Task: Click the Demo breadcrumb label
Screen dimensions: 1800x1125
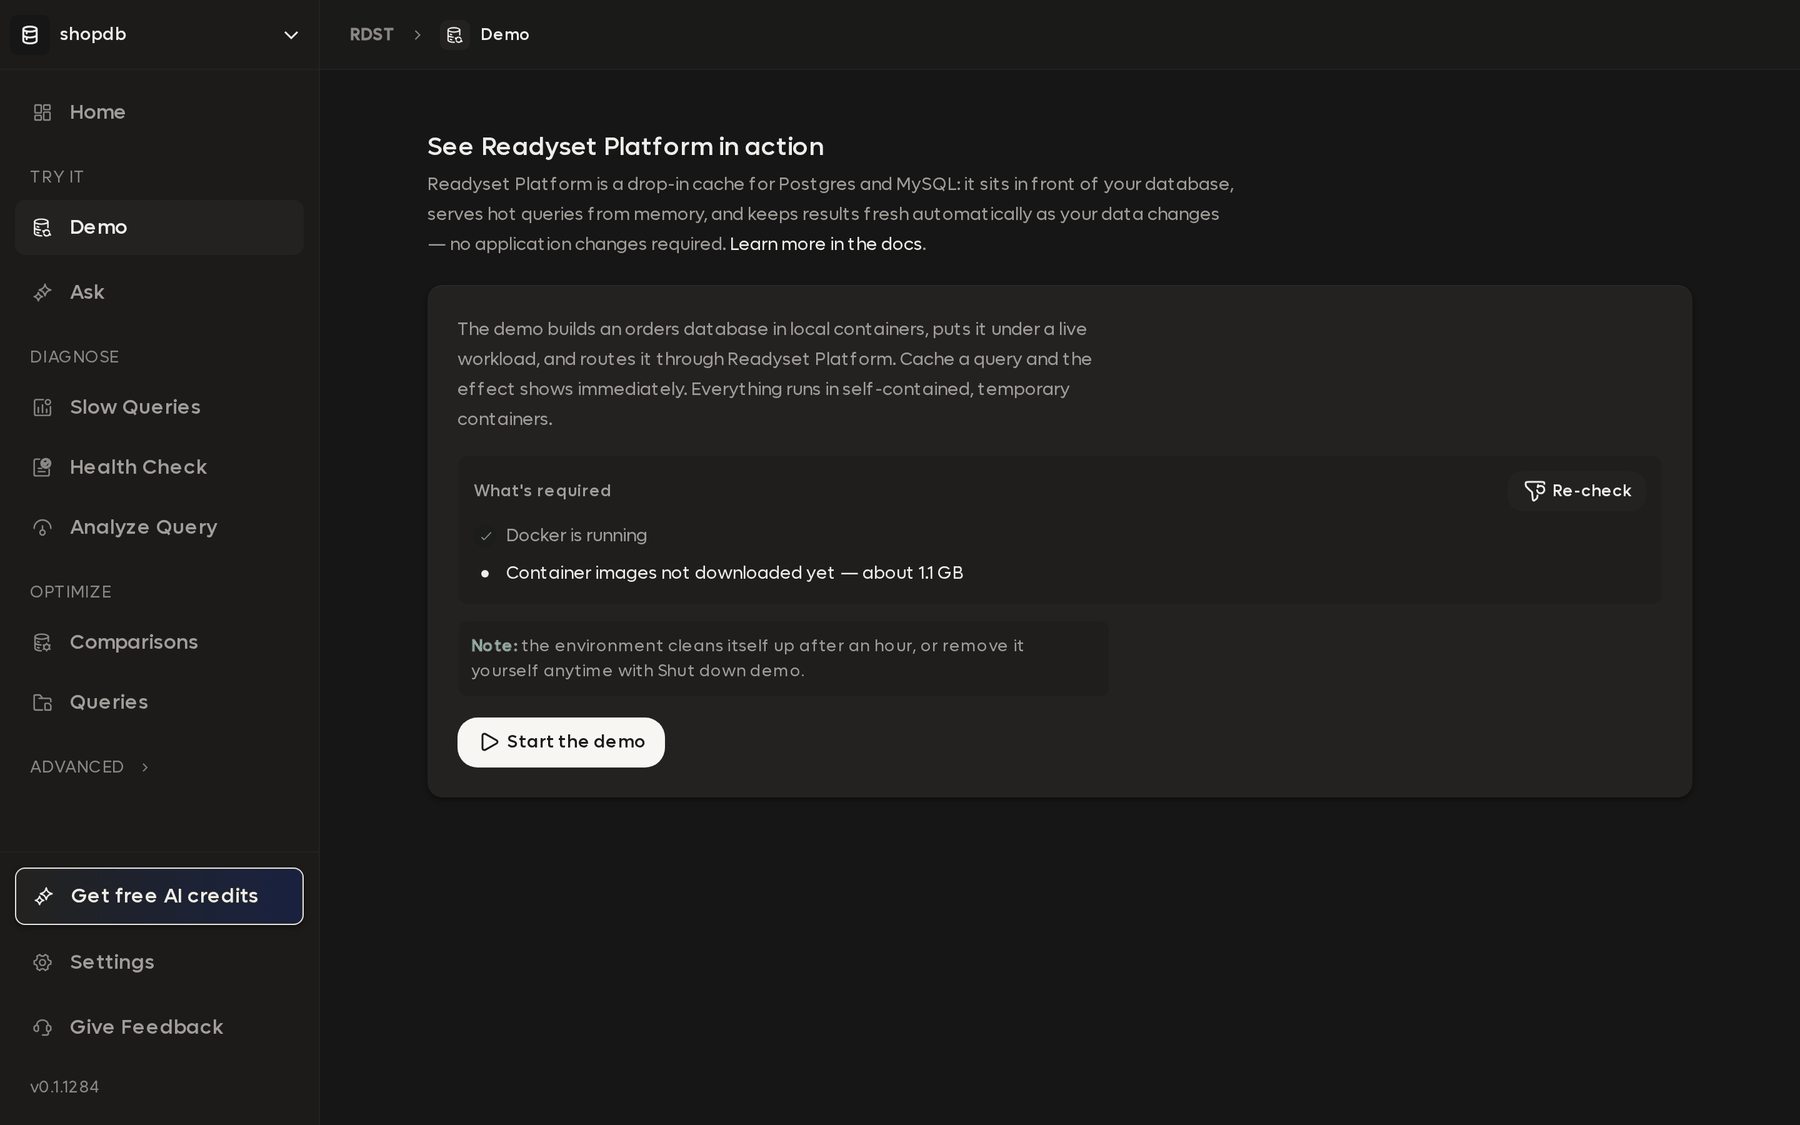Action: [x=505, y=35]
